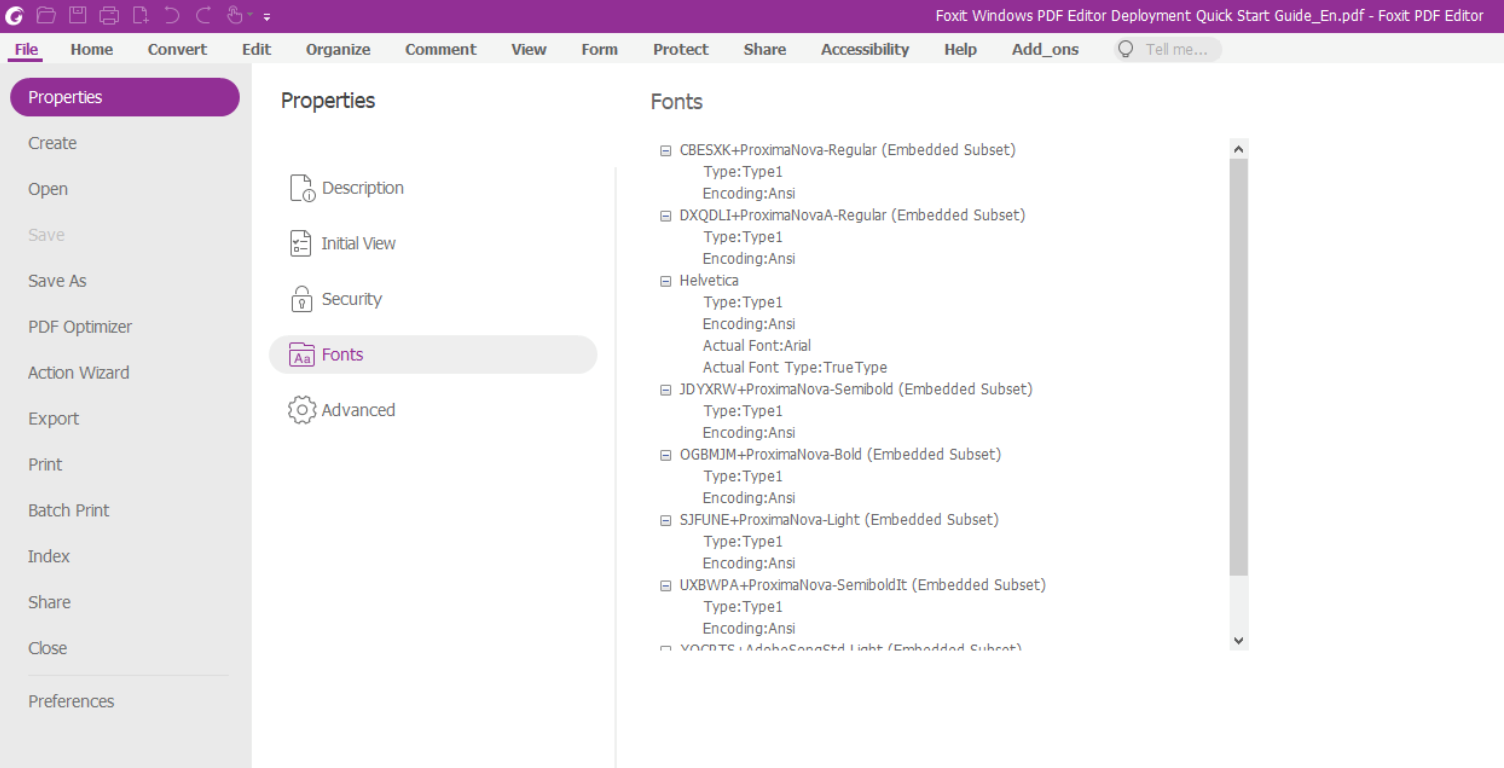Image resolution: width=1504 pixels, height=768 pixels.
Task: Switch to the Convert tab
Action: 177,49
